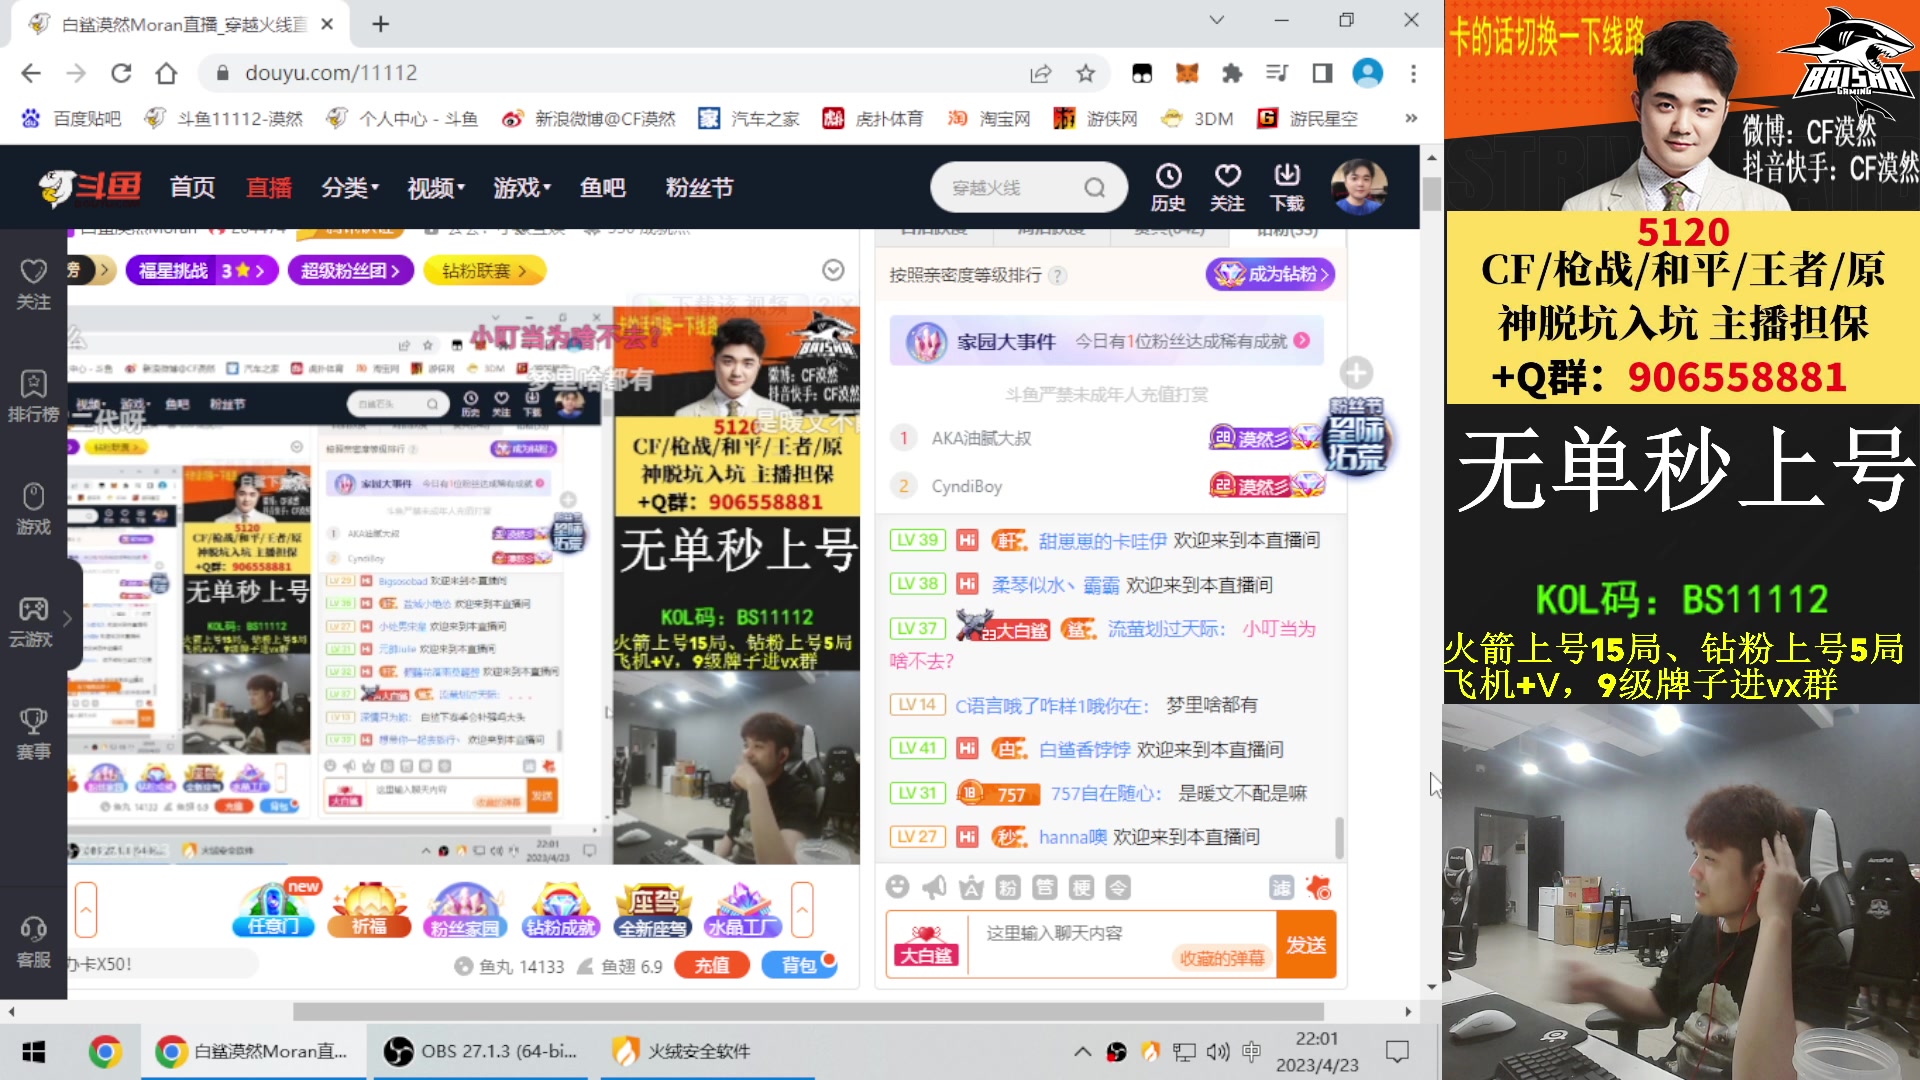Click the 粉 fan badge icon in the chat toolbar
1920x1080 pixels.
tap(1008, 887)
